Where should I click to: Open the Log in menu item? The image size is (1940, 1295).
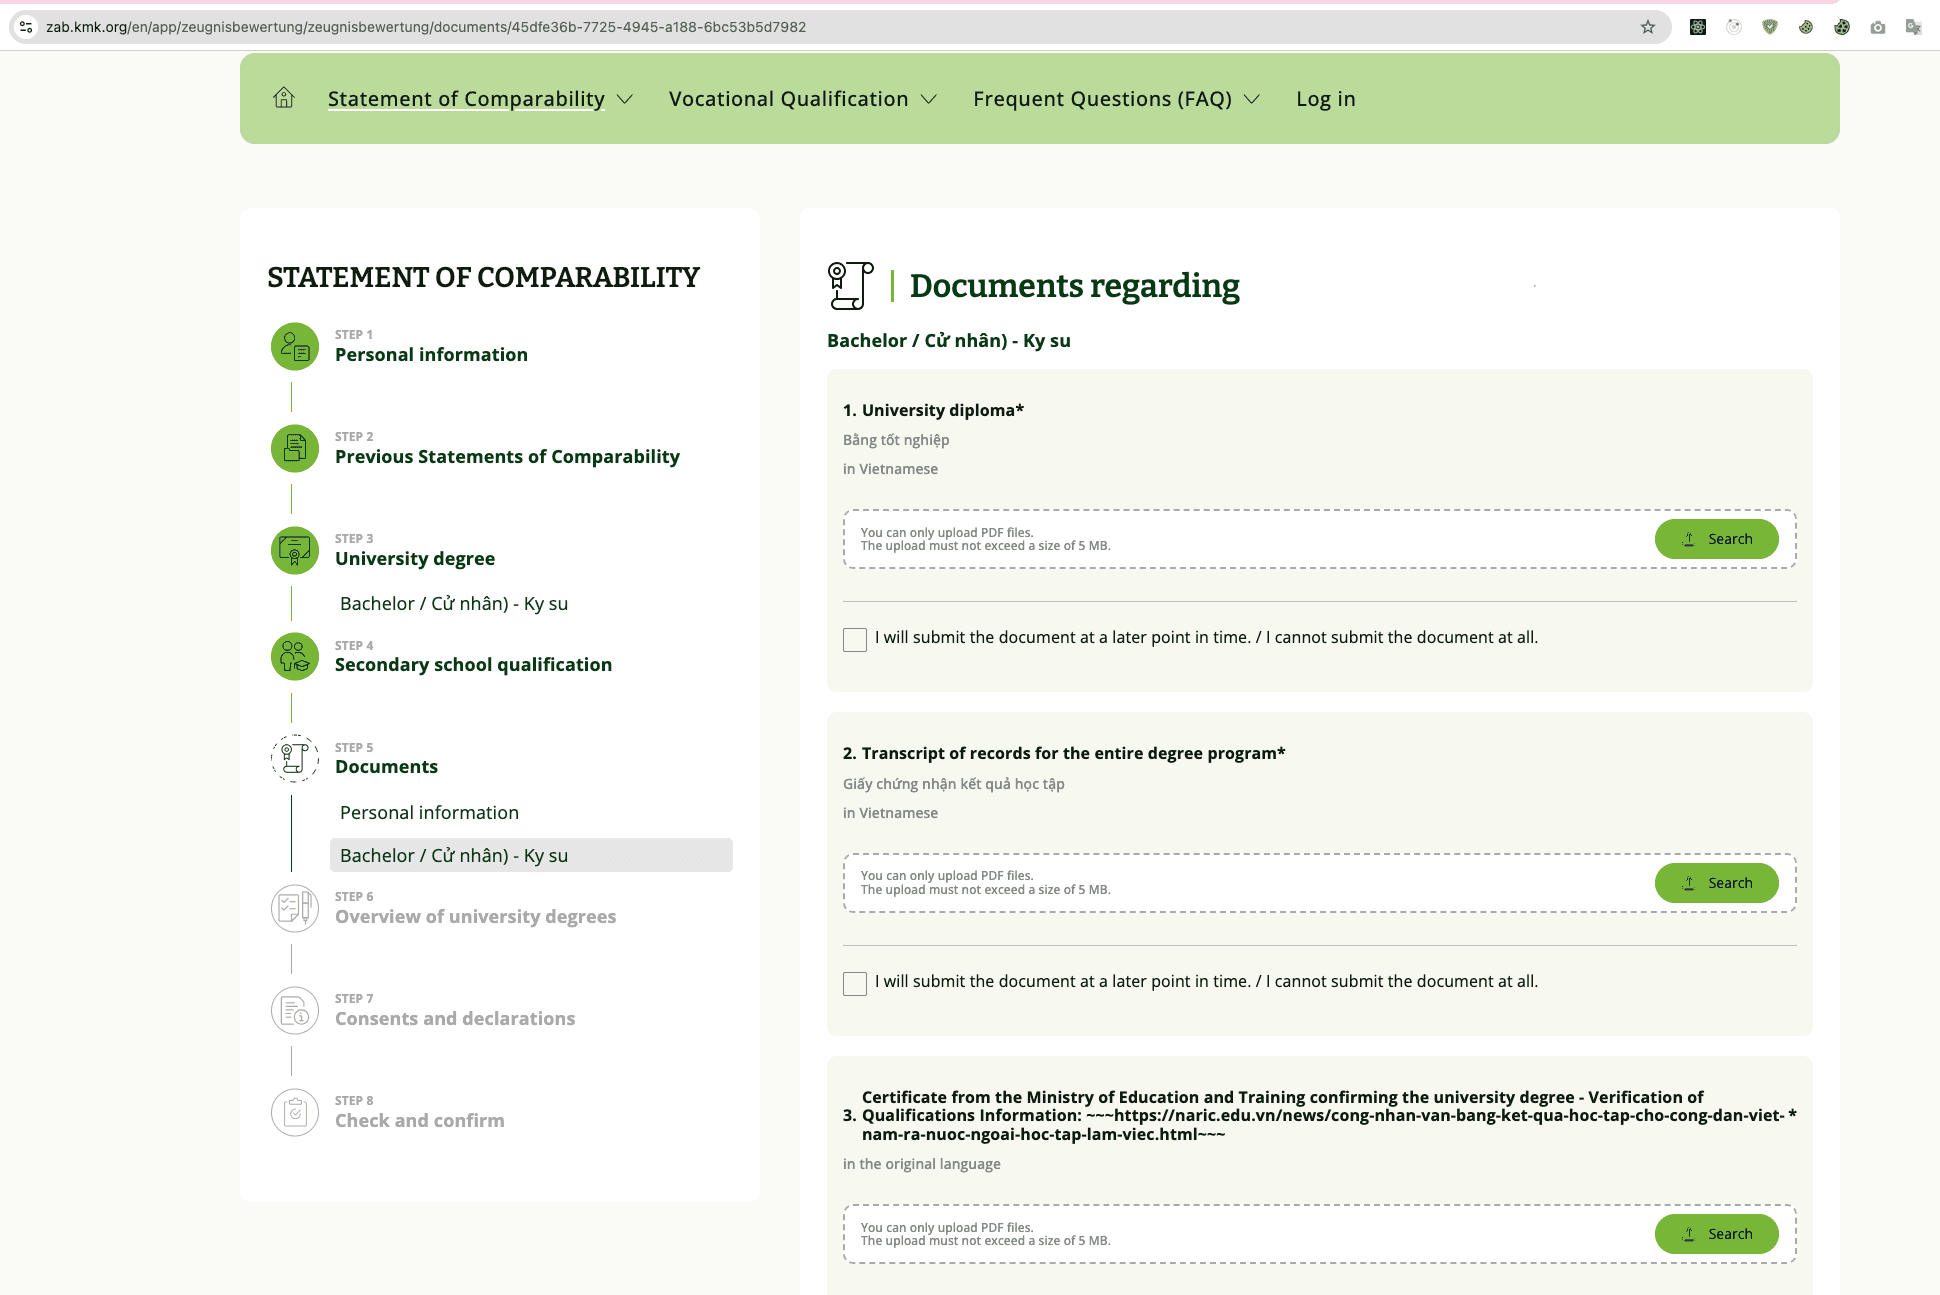(x=1325, y=99)
